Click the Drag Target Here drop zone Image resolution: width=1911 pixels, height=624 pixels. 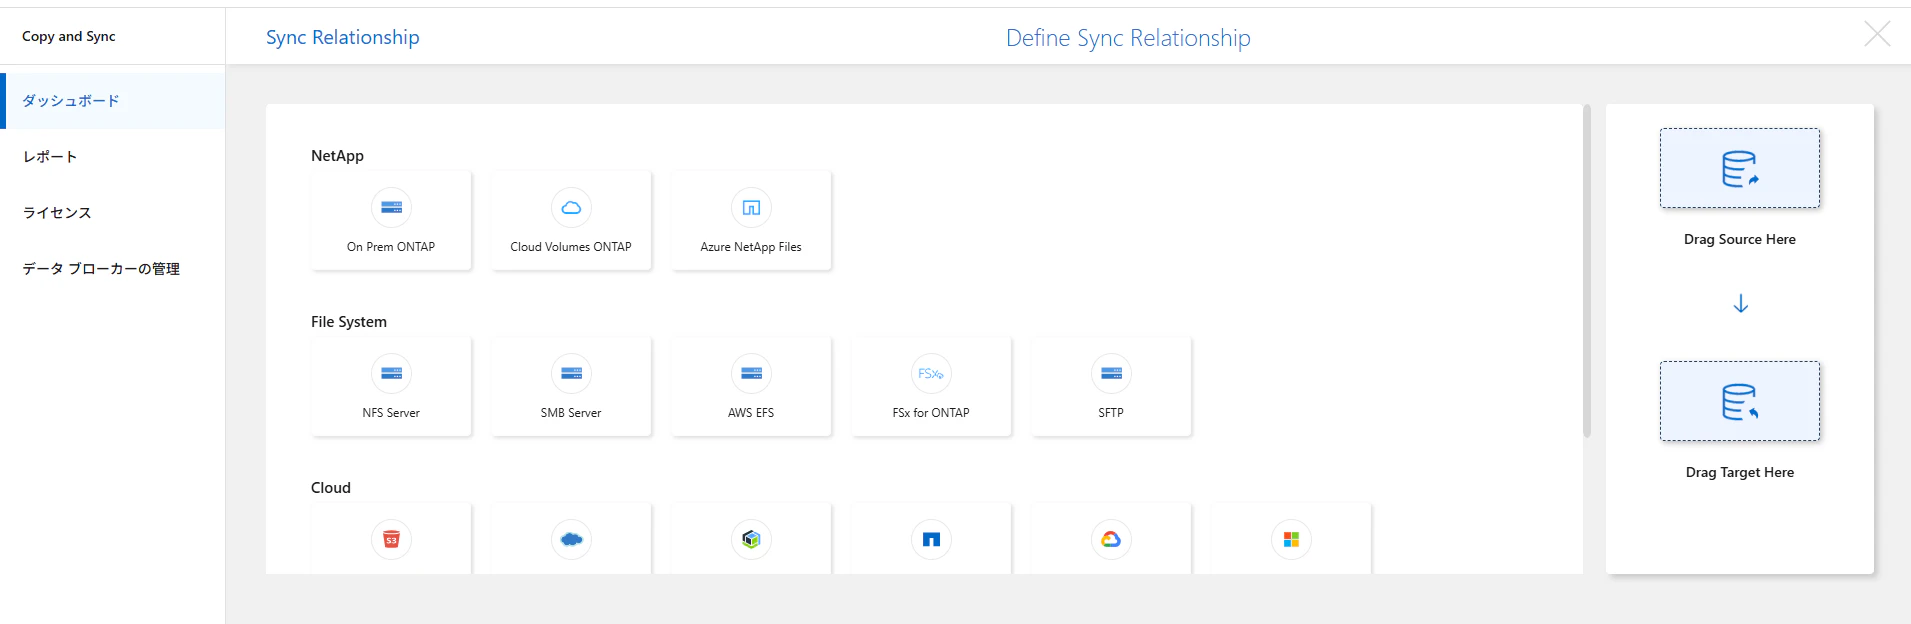click(1740, 401)
